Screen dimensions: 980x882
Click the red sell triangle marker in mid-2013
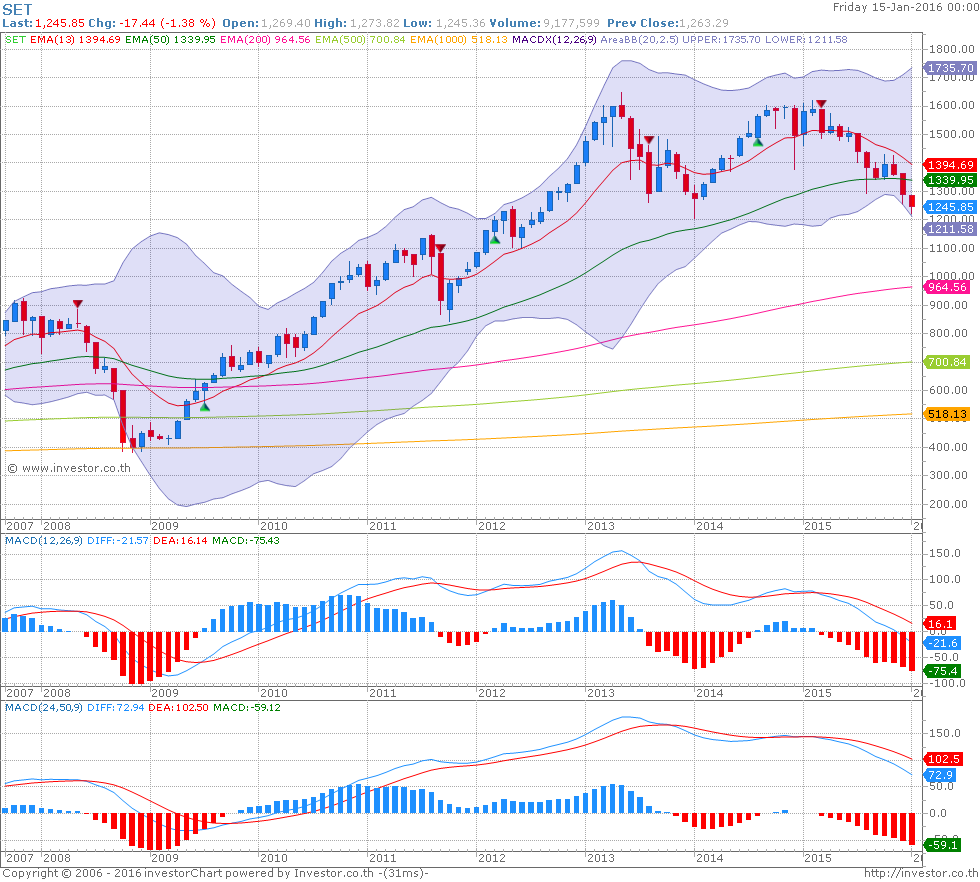(649, 140)
